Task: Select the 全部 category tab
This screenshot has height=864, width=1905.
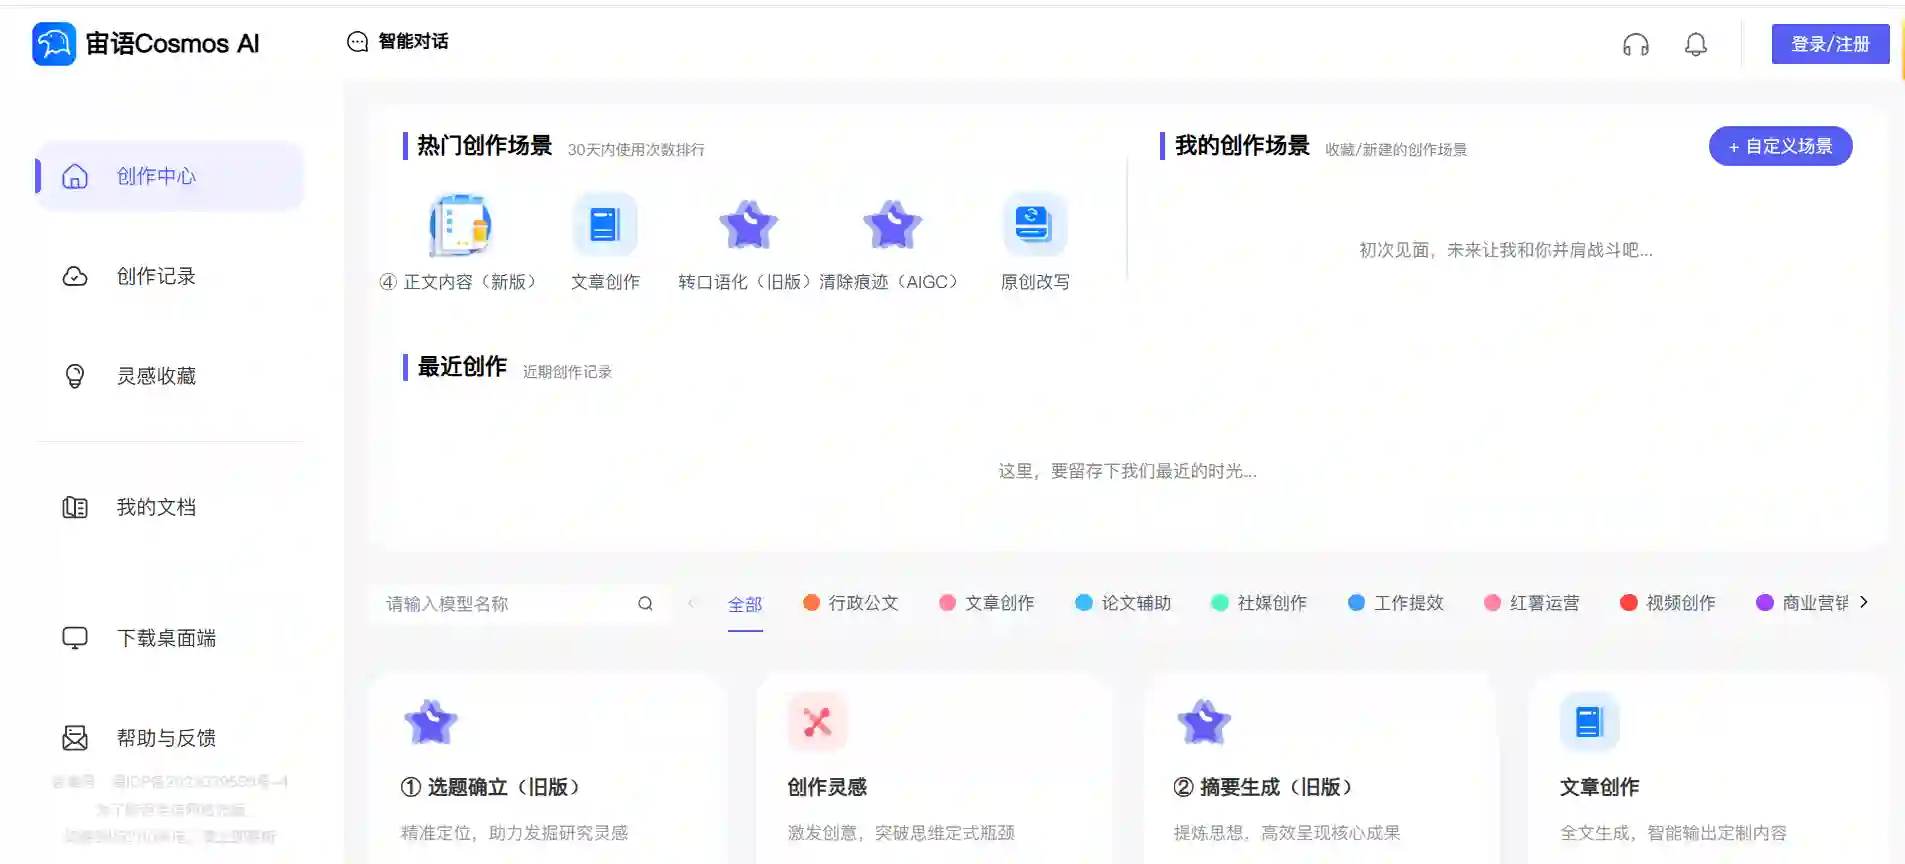Action: (x=745, y=604)
